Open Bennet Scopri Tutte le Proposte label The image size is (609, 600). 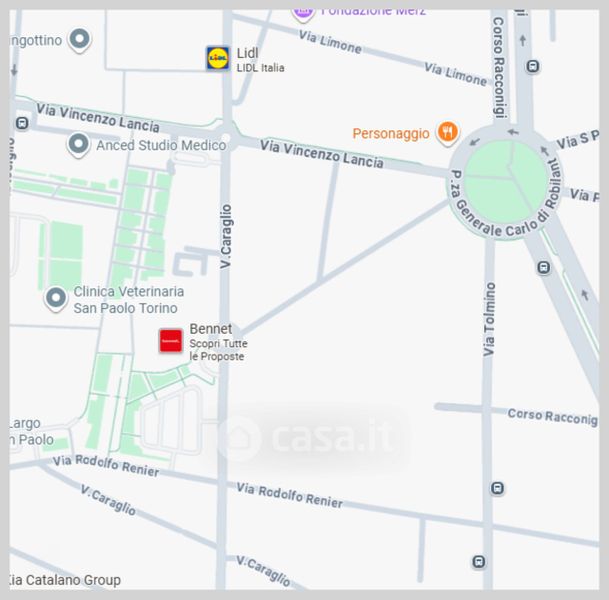pos(218,342)
